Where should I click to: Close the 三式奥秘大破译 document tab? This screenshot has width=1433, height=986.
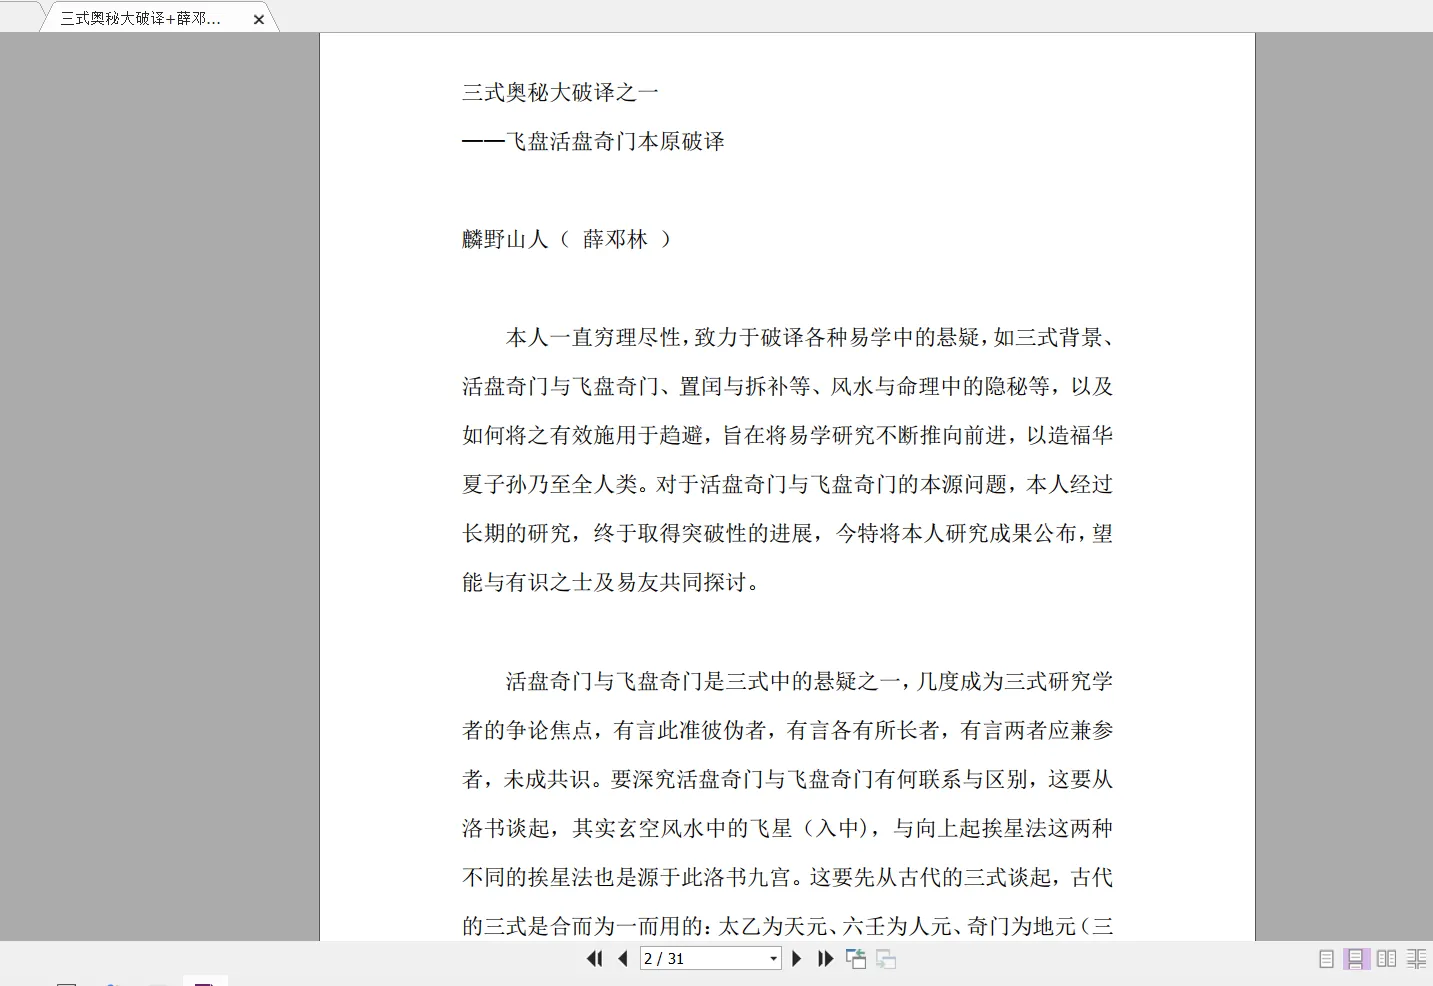coord(259,19)
